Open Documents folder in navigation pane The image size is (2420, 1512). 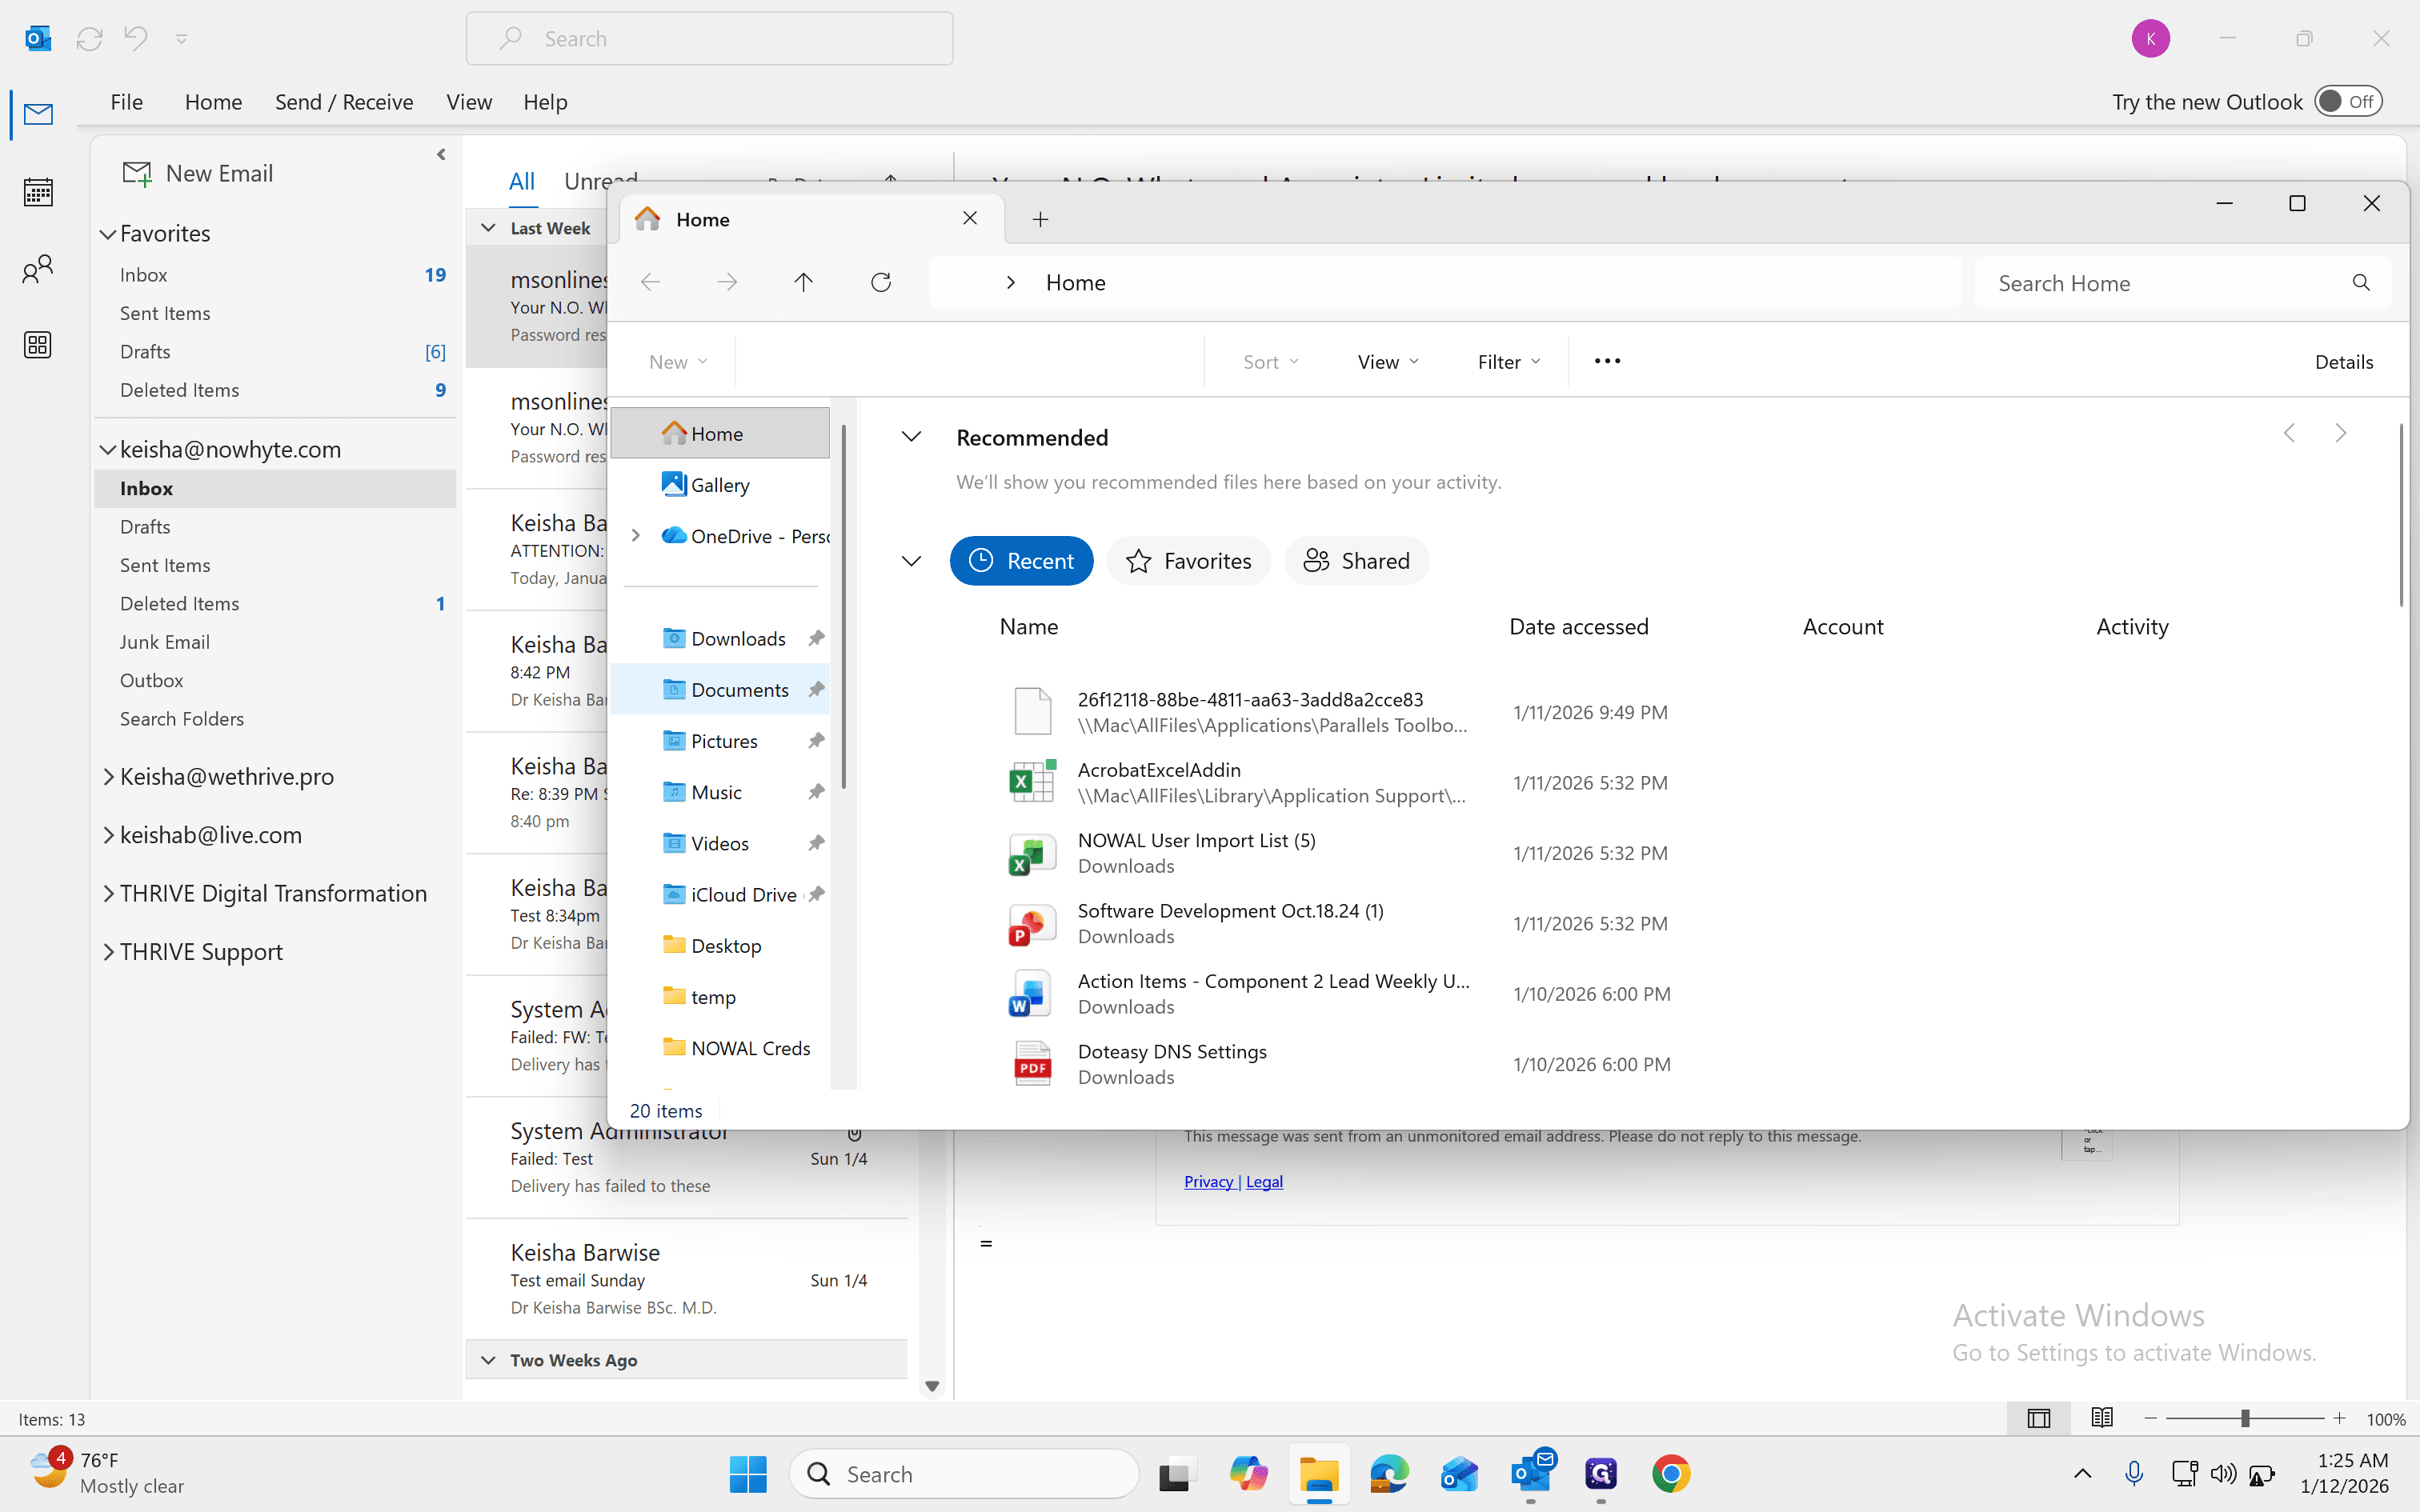coord(721,690)
